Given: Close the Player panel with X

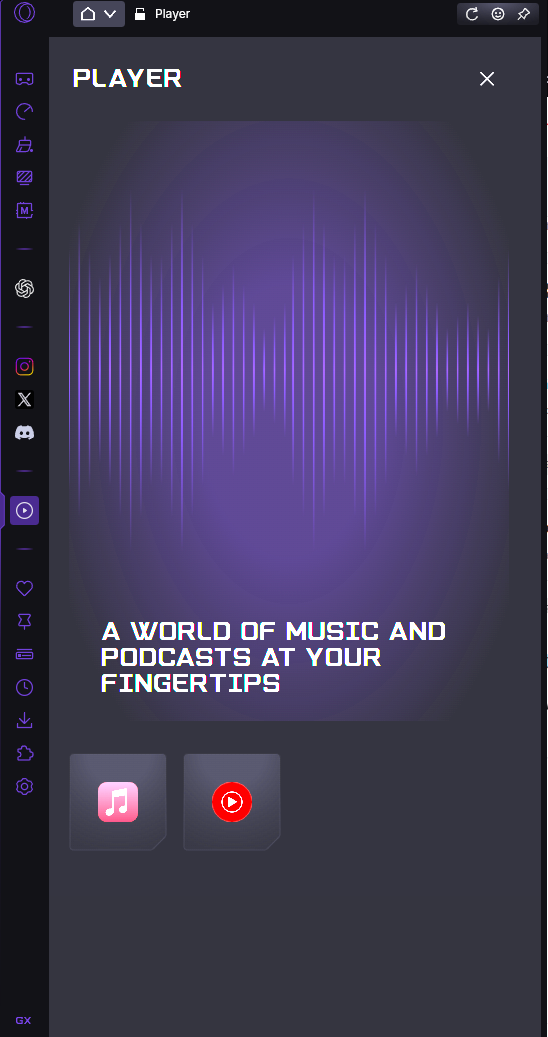Looking at the screenshot, I should click(x=487, y=79).
